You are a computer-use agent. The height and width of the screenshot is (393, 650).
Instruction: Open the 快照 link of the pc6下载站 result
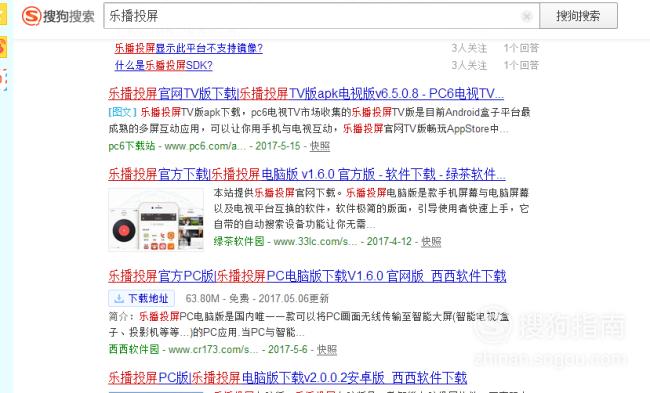click(320, 146)
